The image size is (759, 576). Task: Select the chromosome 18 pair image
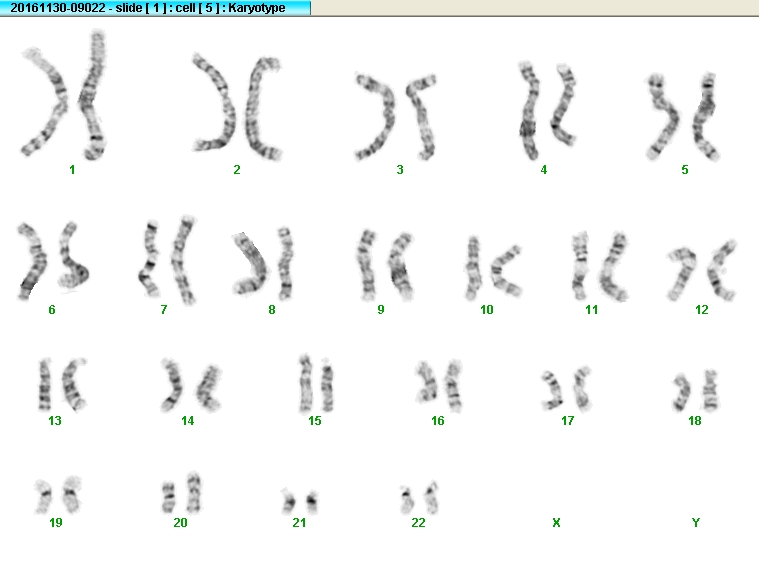pyautogui.click(x=696, y=391)
